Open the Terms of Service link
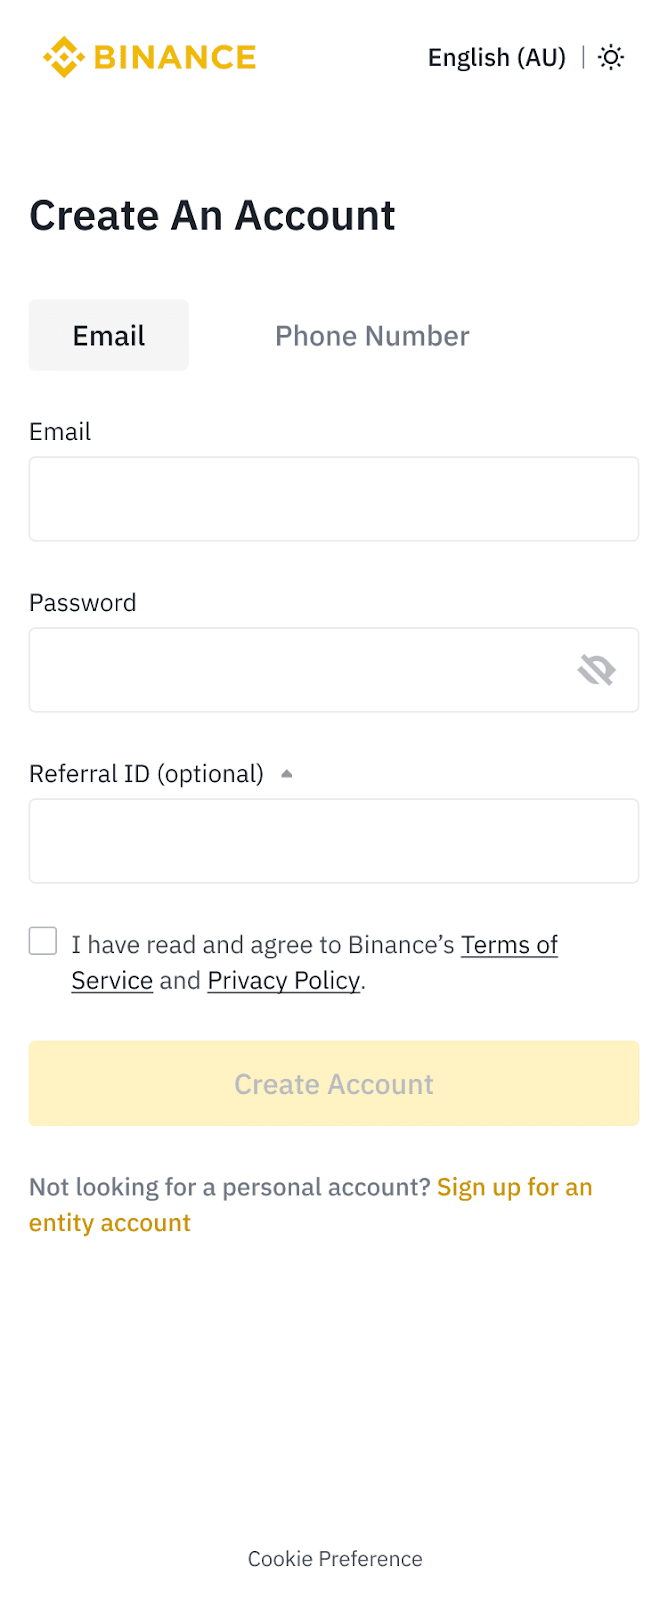The height and width of the screenshot is (1600, 668). [509, 945]
